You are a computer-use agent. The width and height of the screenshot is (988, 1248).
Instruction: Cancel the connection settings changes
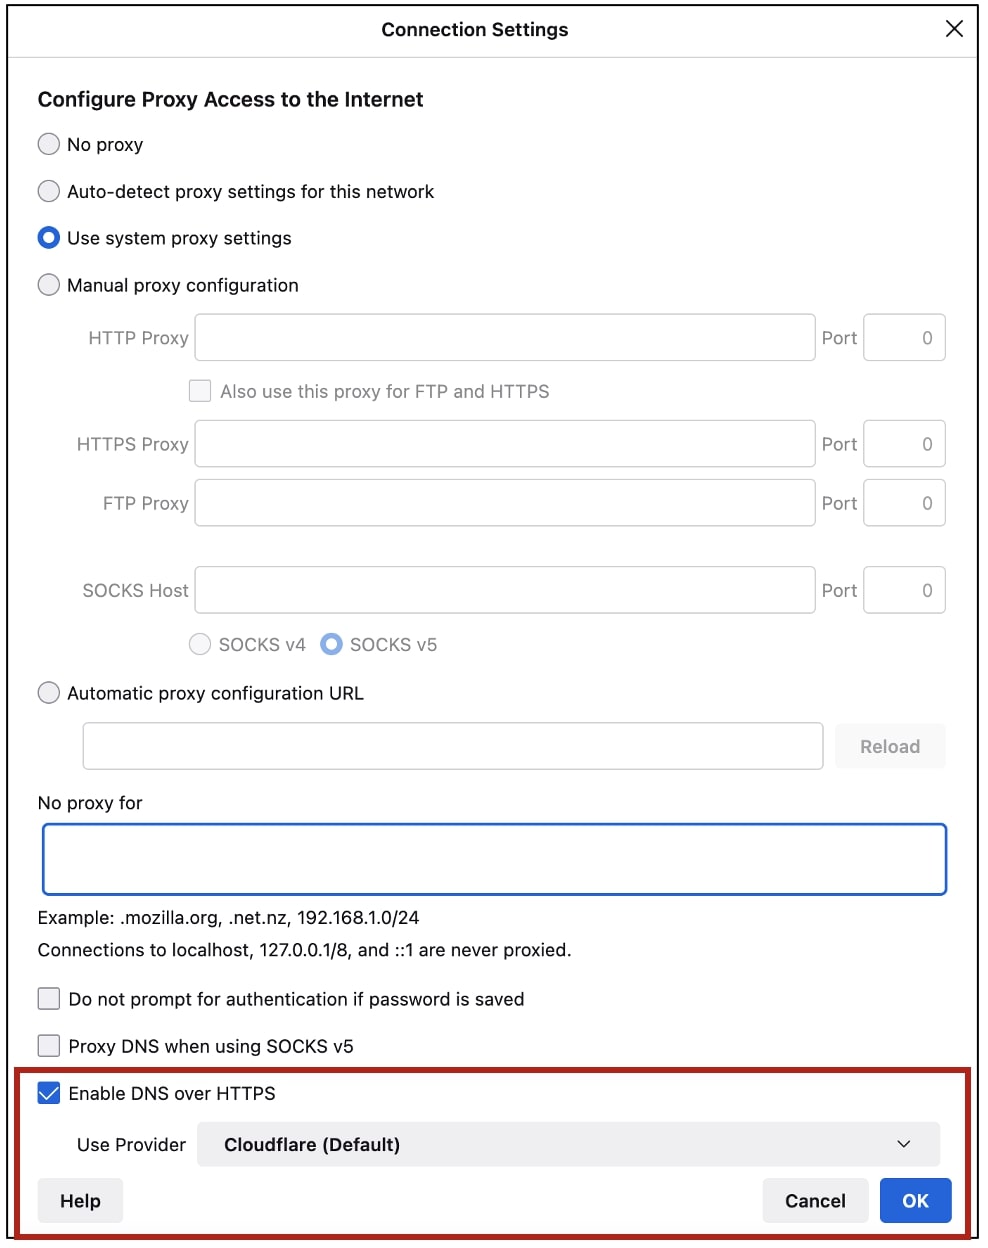pyautogui.click(x=815, y=1200)
